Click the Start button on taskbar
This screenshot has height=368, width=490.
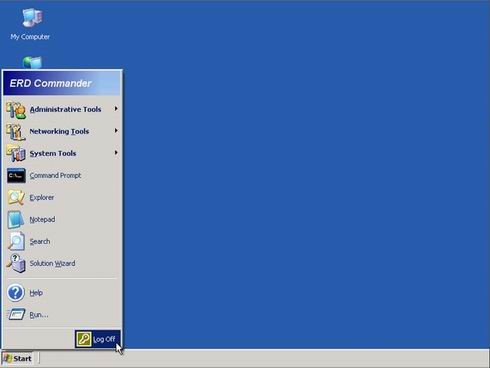(17, 359)
